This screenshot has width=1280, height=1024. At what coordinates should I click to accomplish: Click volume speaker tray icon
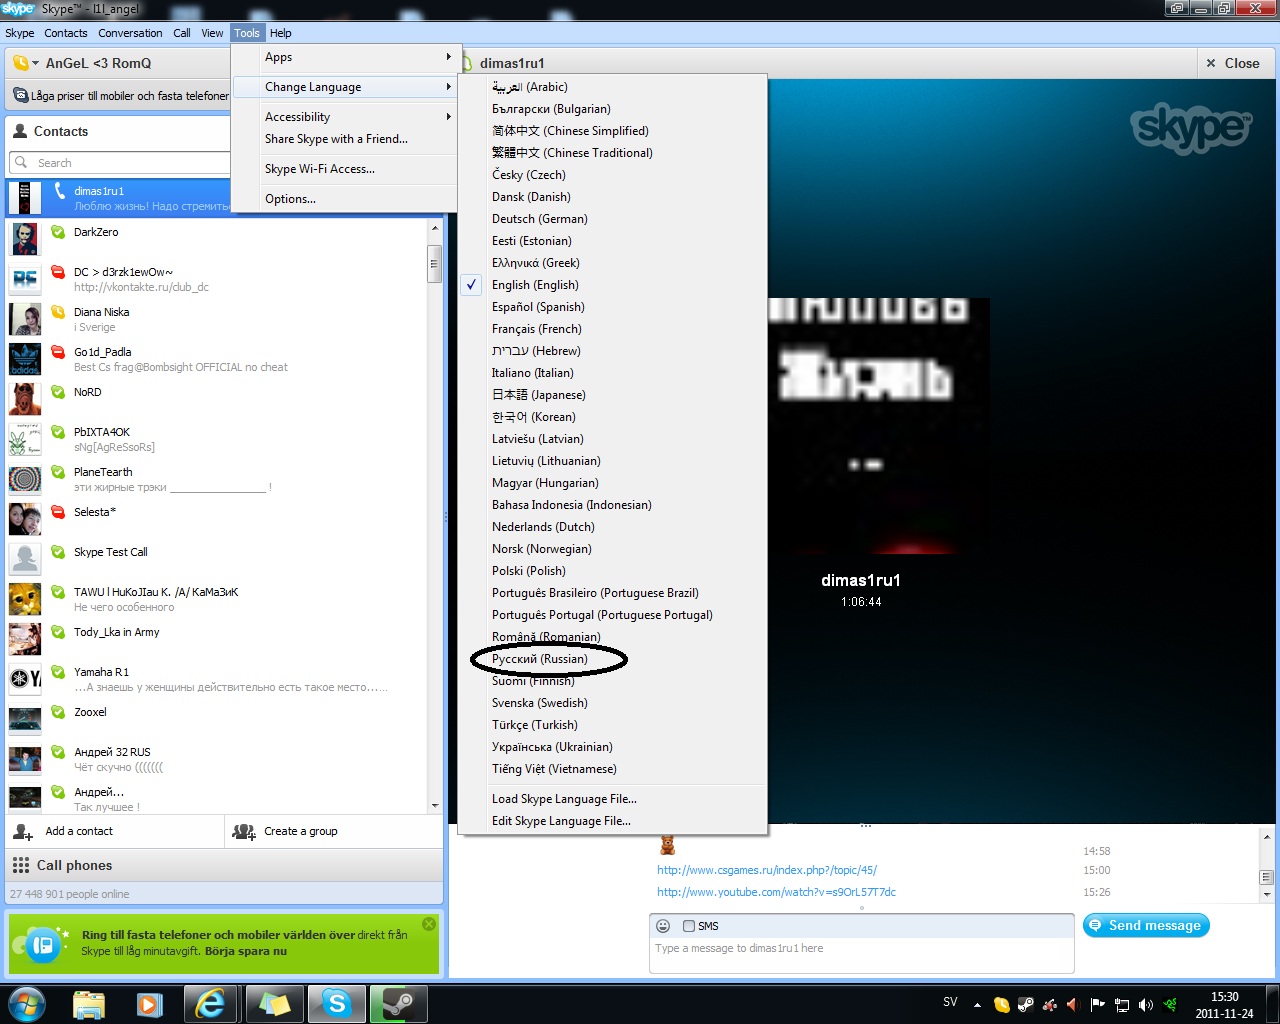tap(1146, 1004)
